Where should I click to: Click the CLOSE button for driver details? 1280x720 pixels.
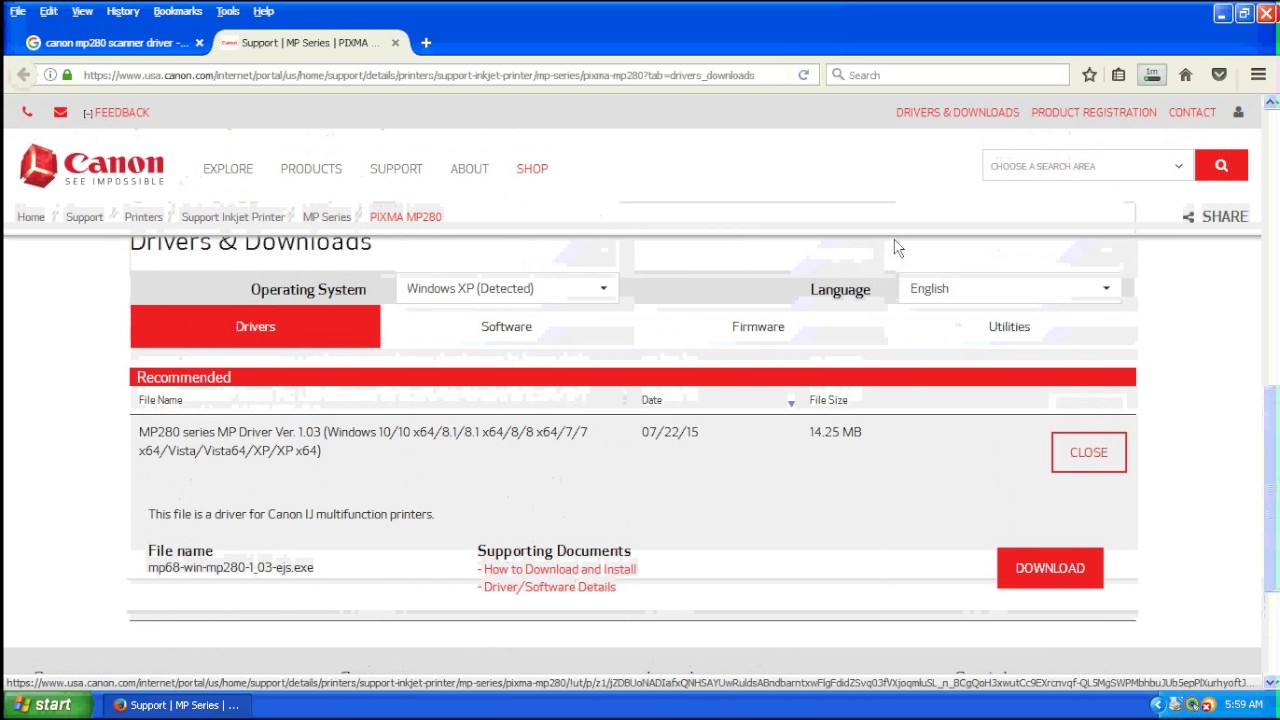pos(1089,452)
